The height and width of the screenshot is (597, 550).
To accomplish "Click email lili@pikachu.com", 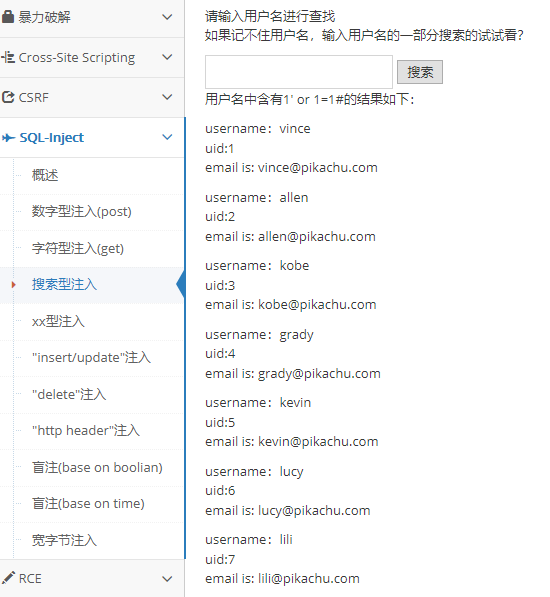I will pos(309,579).
